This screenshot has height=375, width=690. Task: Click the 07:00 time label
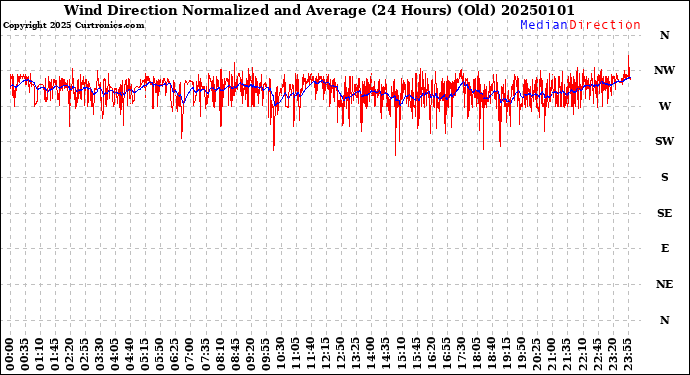coord(190,354)
